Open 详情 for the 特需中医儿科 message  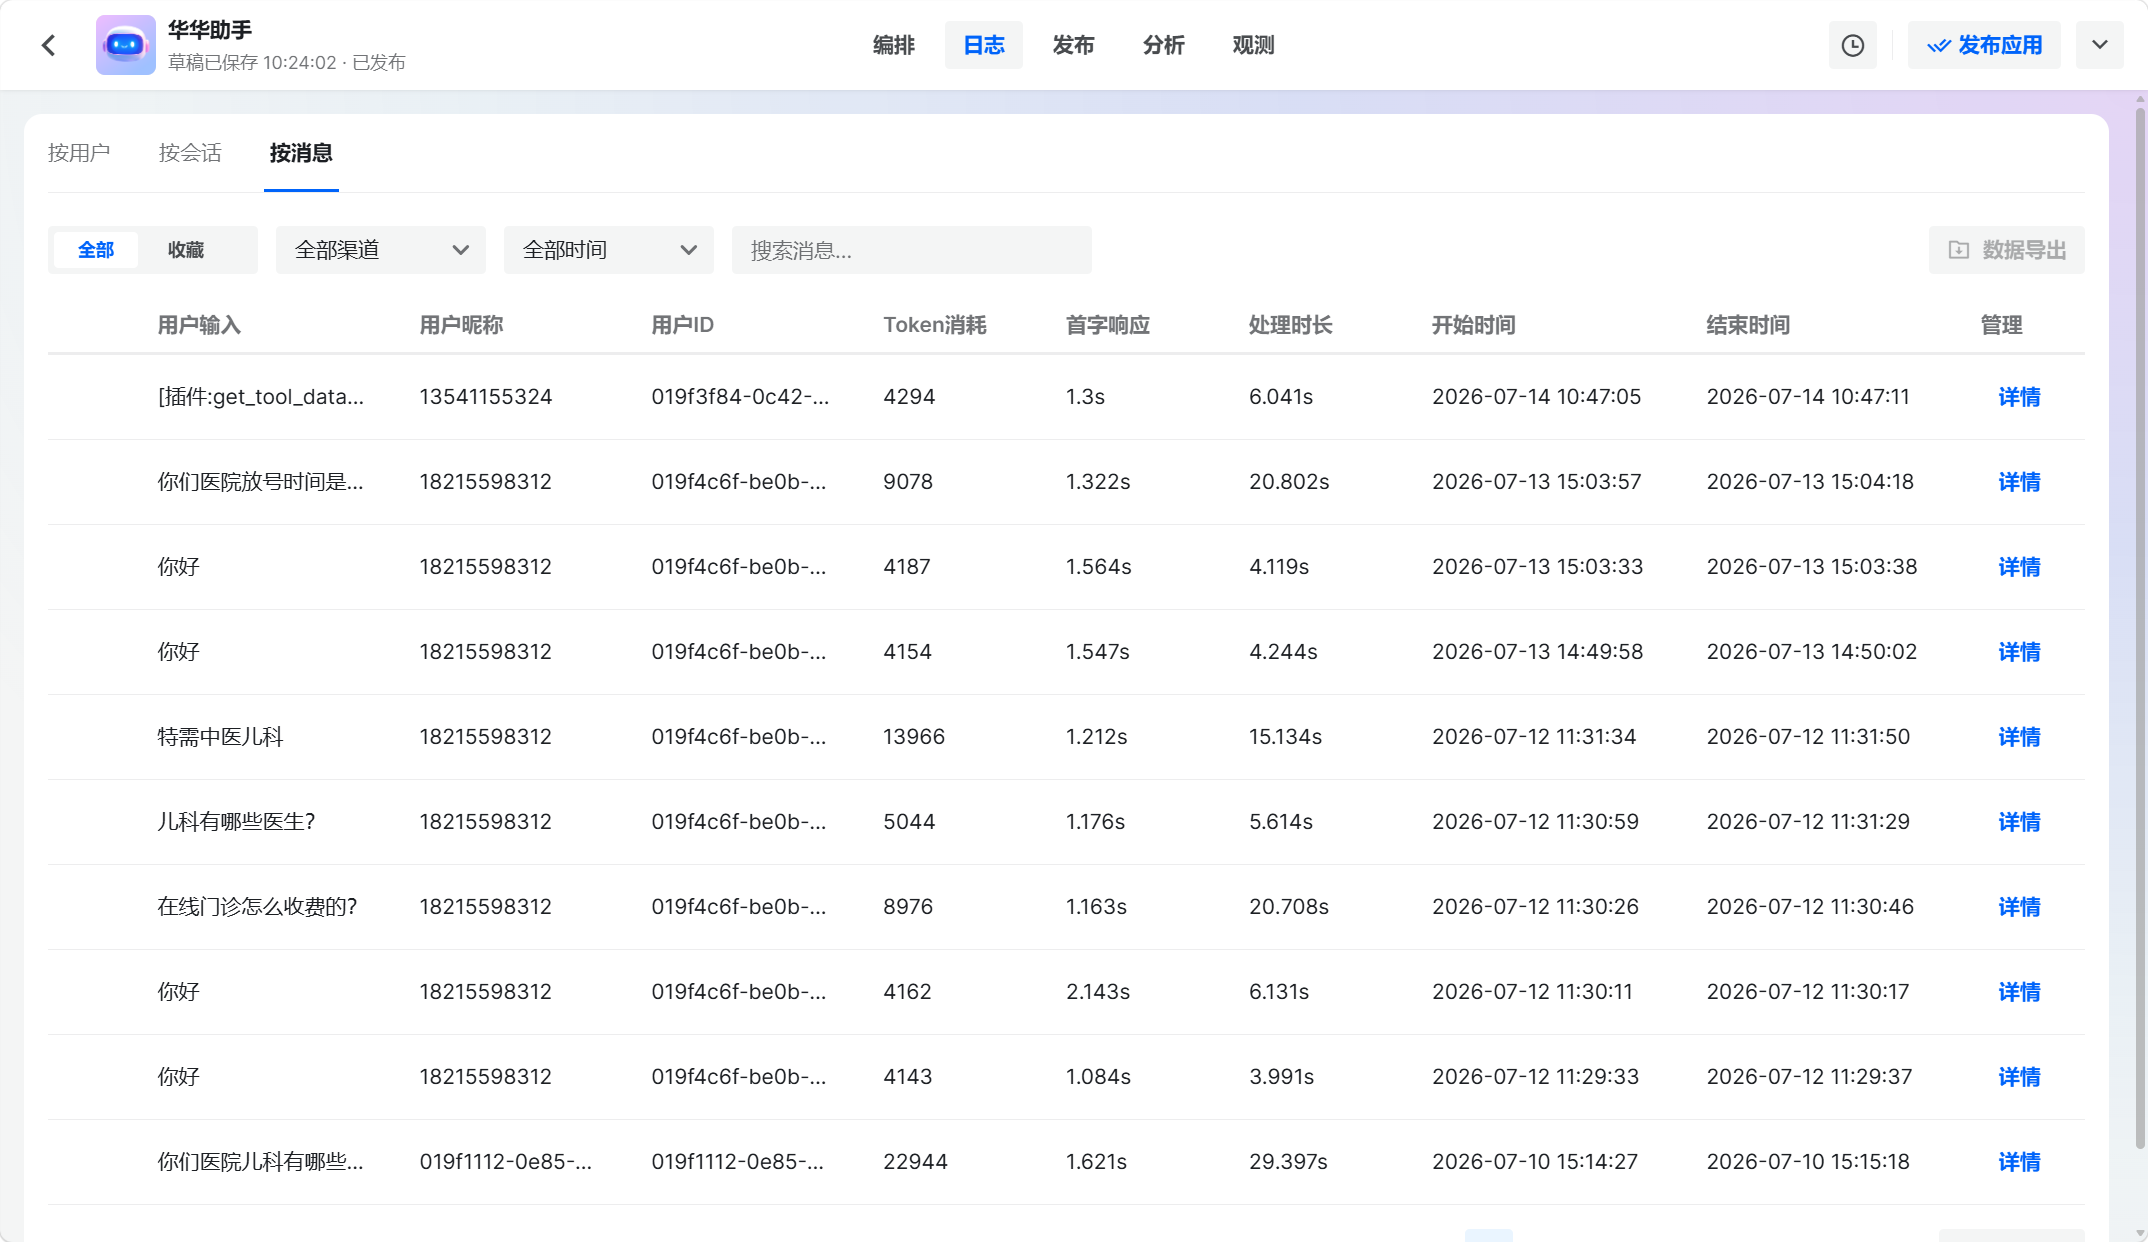pyautogui.click(x=2019, y=737)
